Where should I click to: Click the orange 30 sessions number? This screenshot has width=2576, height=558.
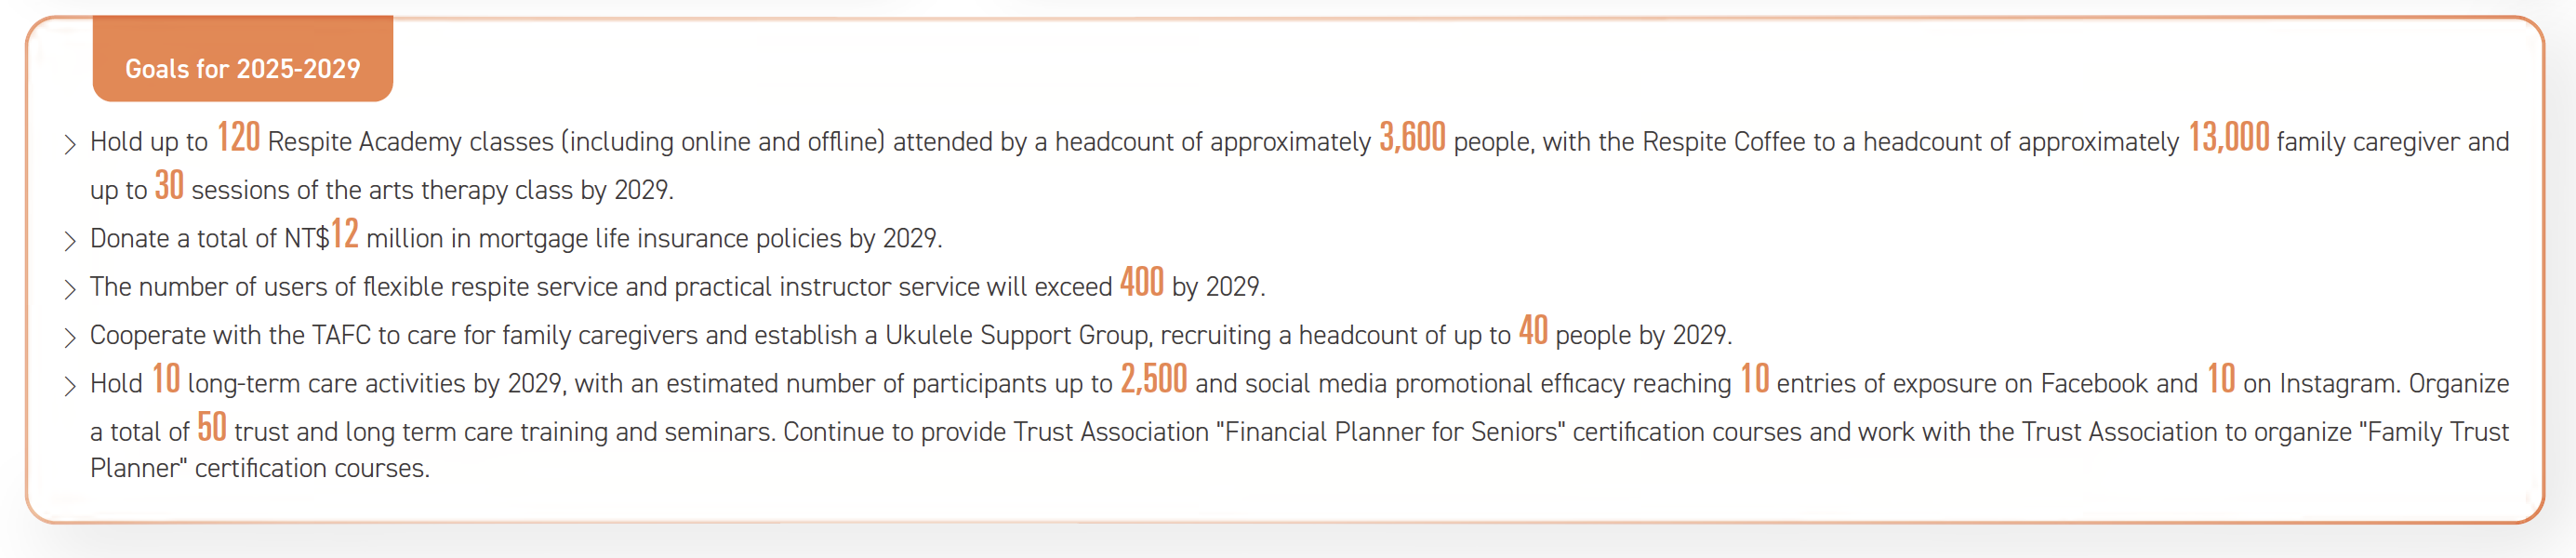click(169, 186)
